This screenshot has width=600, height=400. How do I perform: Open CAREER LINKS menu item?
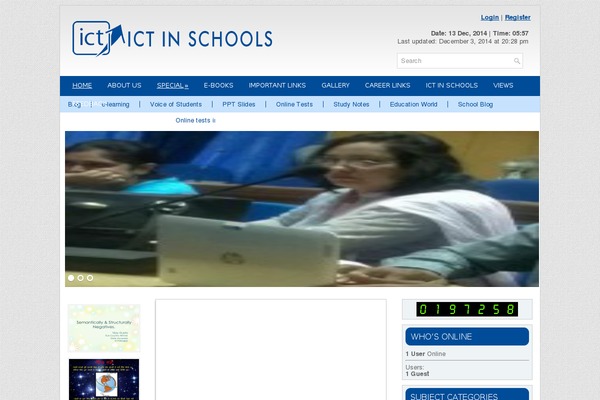(387, 85)
